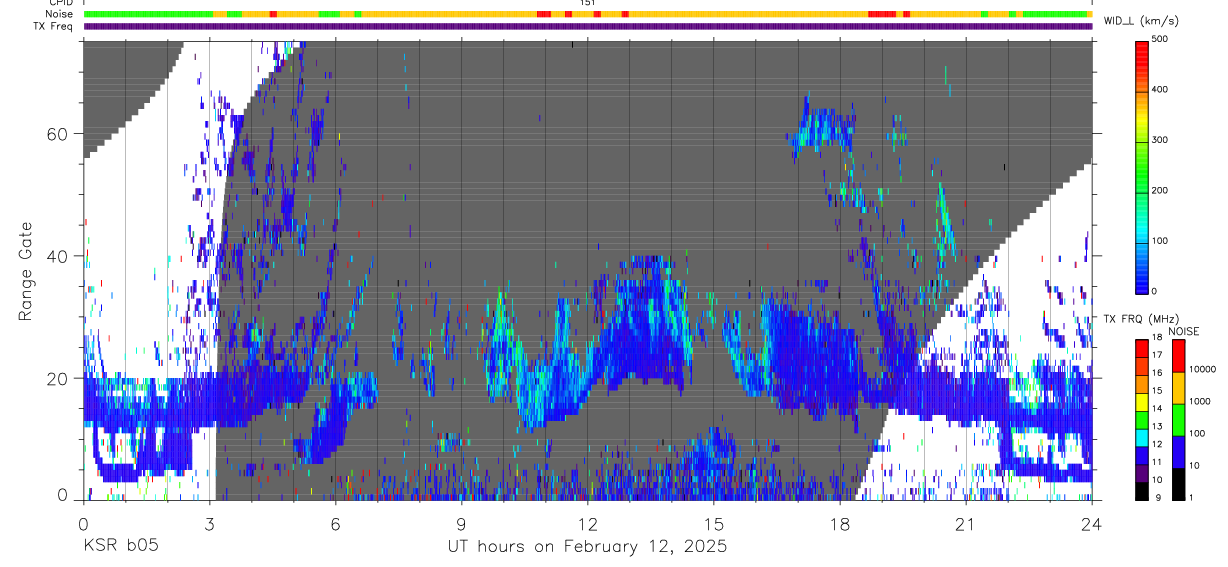Click the 'NOISE' colorbar title

[x=1183, y=331]
